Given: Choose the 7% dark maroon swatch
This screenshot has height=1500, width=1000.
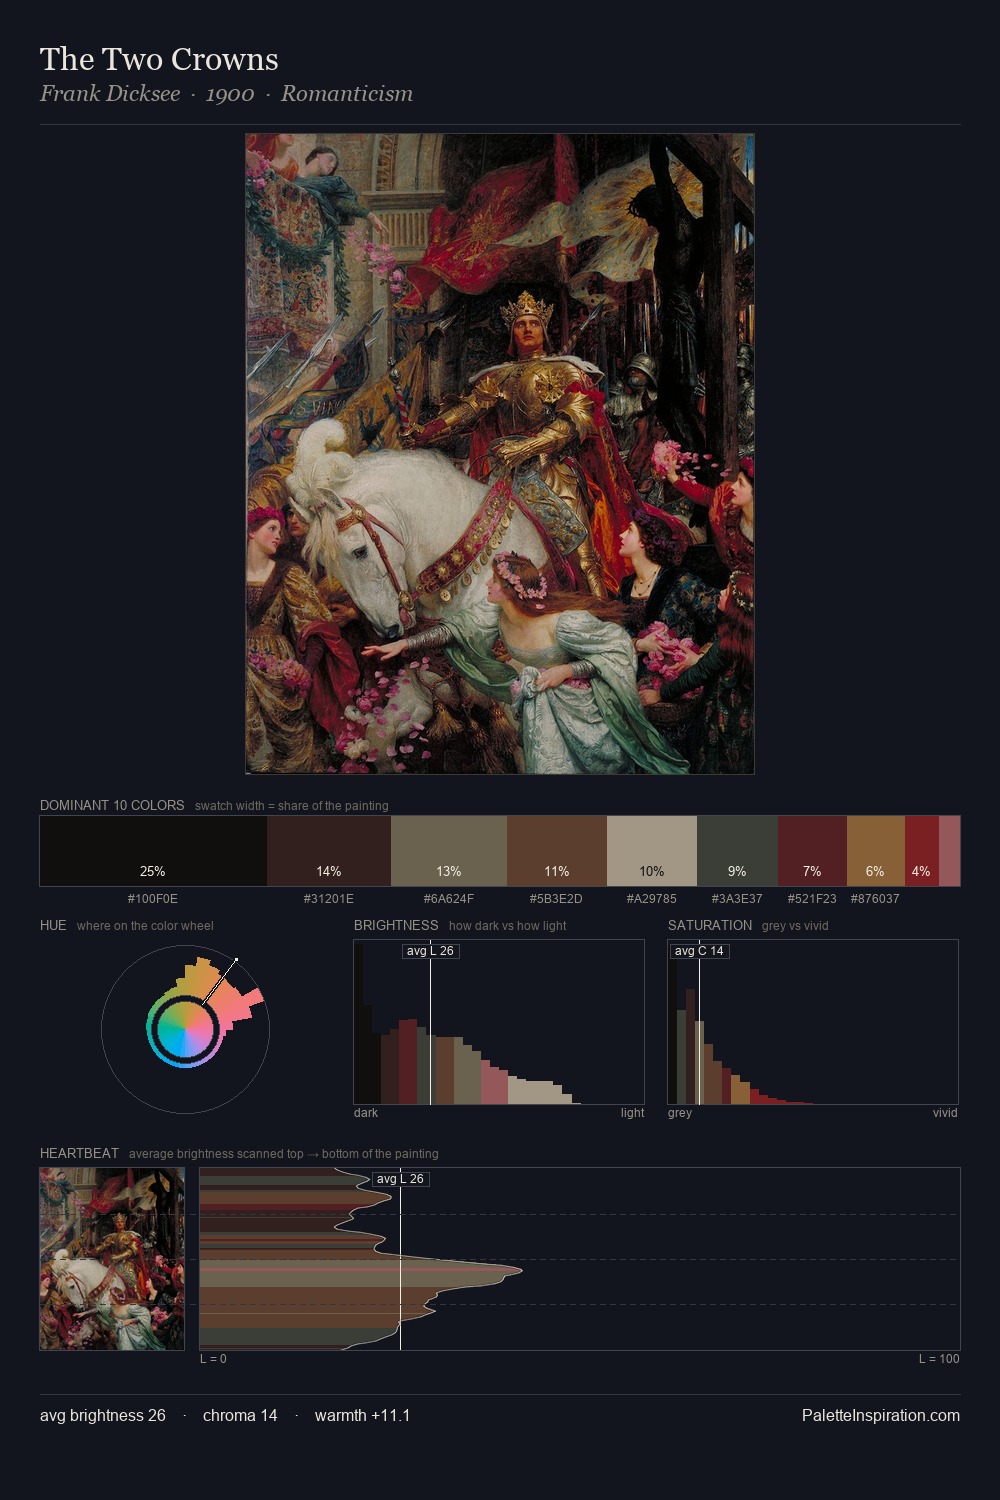Looking at the screenshot, I should [x=812, y=851].
